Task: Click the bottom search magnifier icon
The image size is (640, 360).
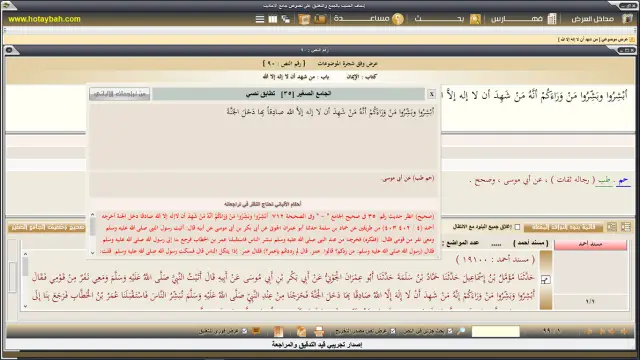Action: (x=461, y=331)
